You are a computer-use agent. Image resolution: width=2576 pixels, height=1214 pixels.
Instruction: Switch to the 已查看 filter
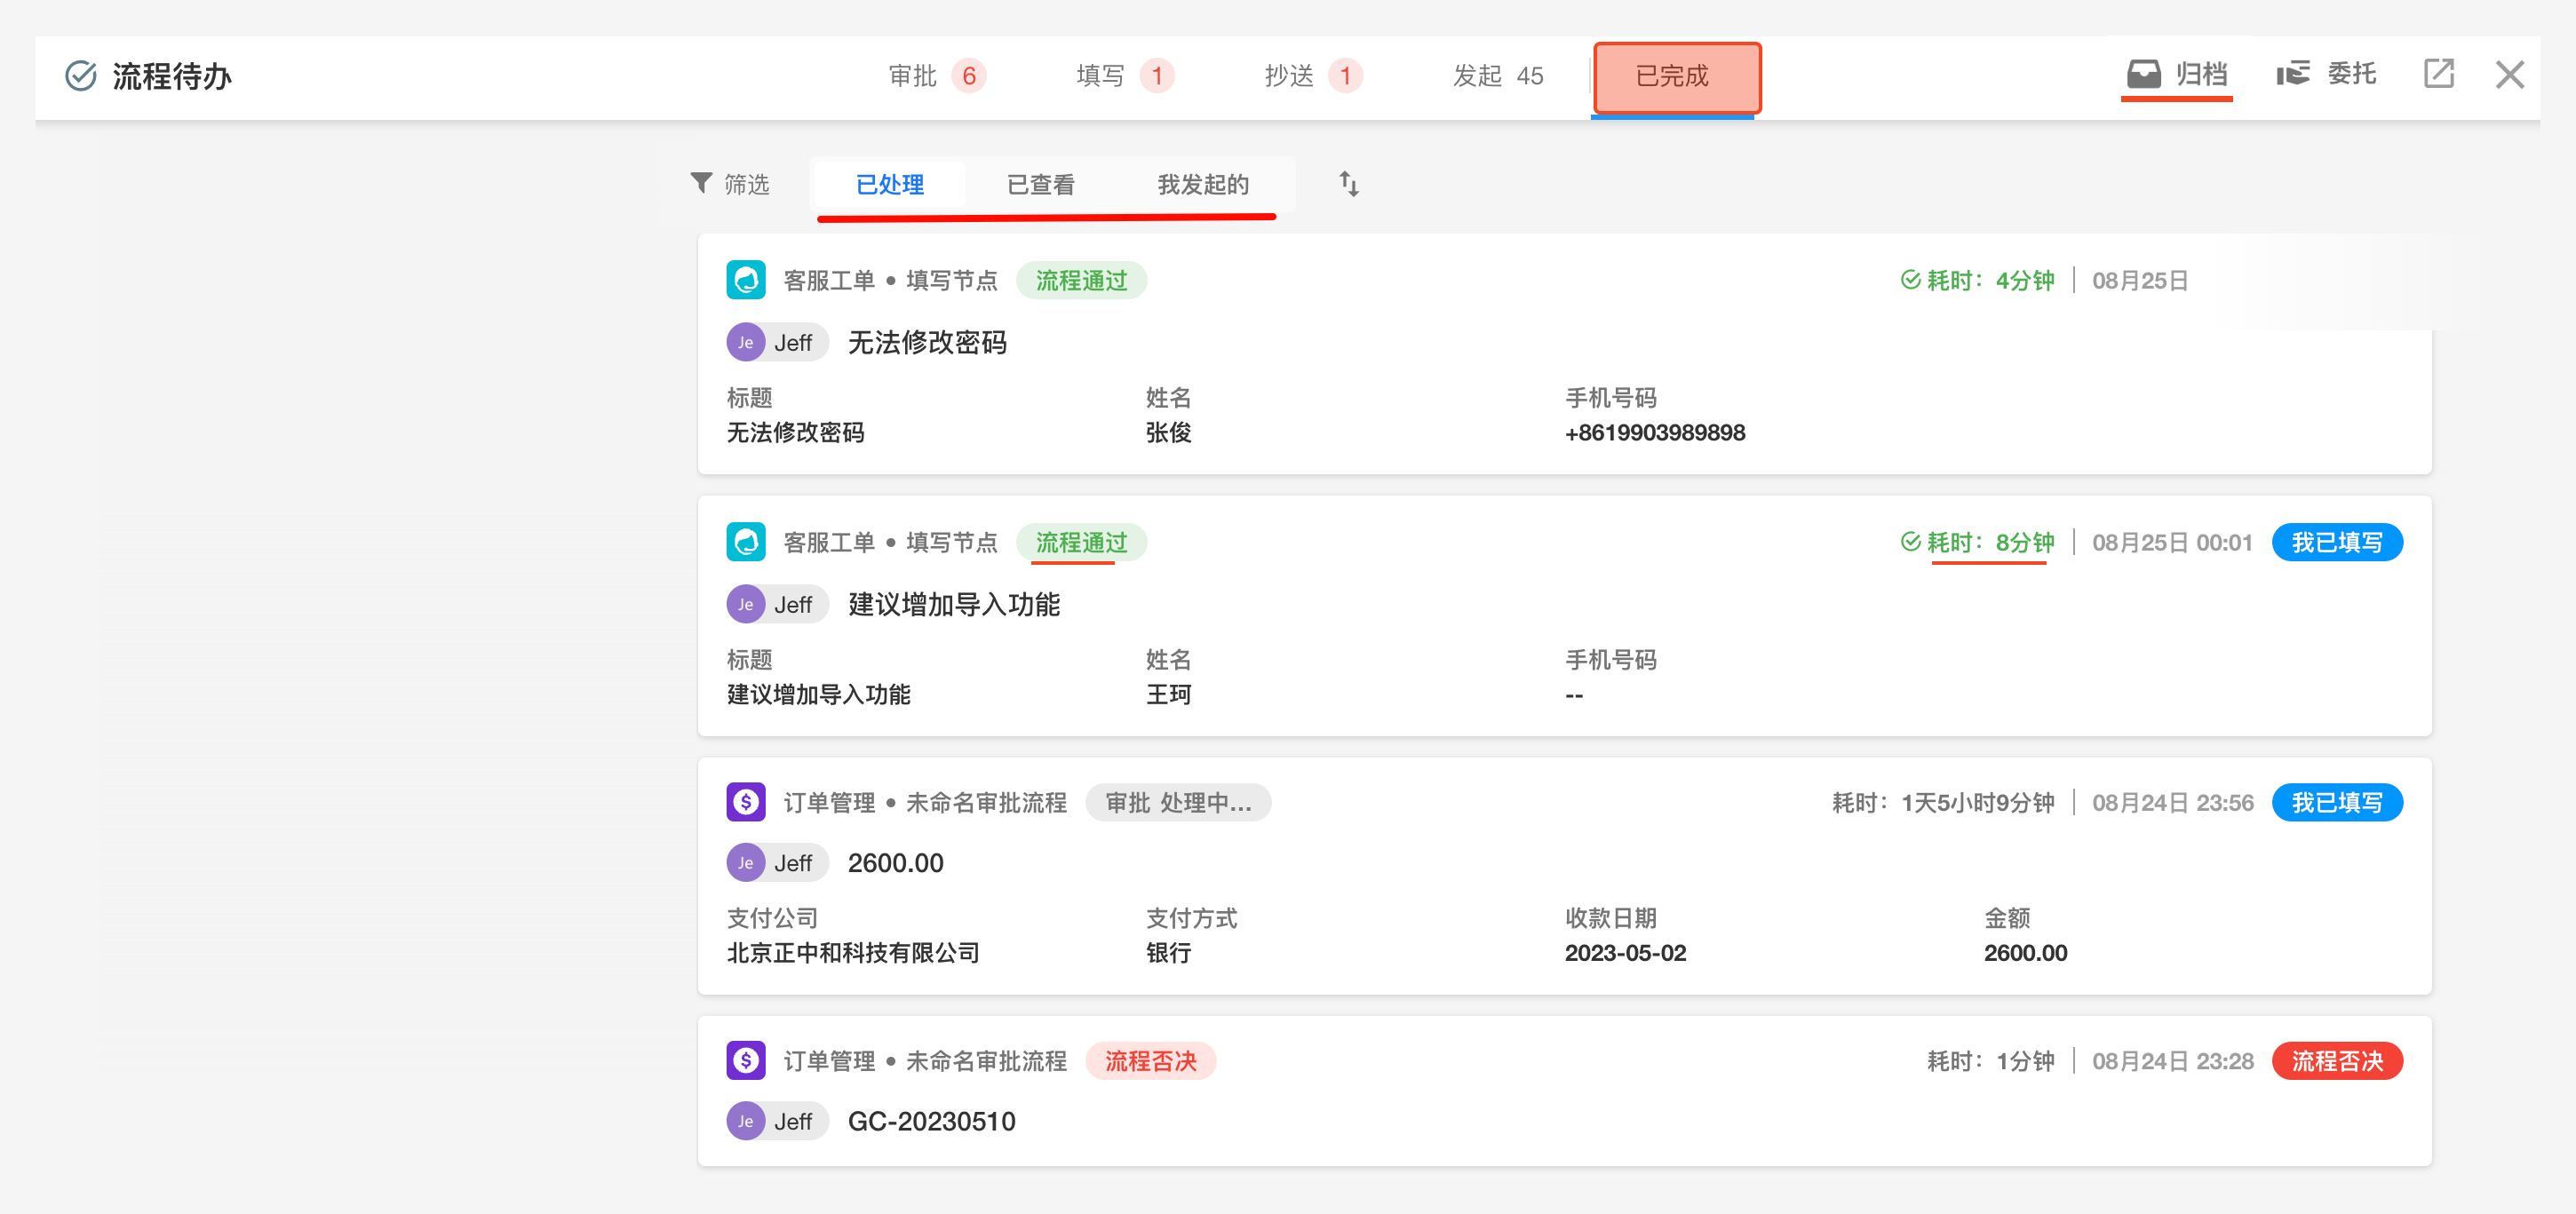1040,185
